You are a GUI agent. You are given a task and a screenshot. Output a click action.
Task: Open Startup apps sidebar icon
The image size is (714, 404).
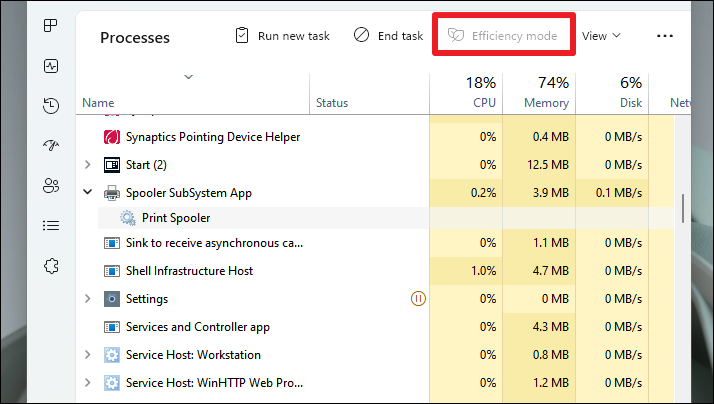tap(50, 146)
